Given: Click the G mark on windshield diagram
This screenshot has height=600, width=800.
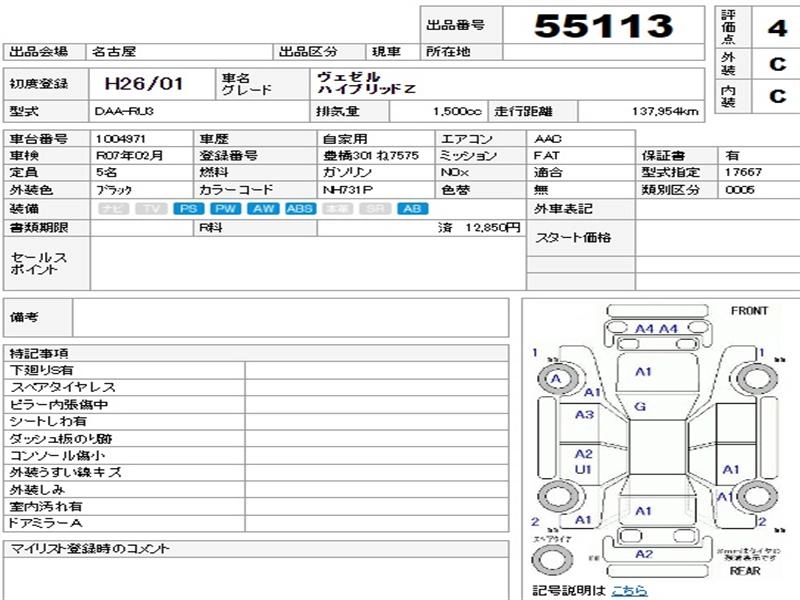Looking at the screenshot, I should [x=640, y=407].
